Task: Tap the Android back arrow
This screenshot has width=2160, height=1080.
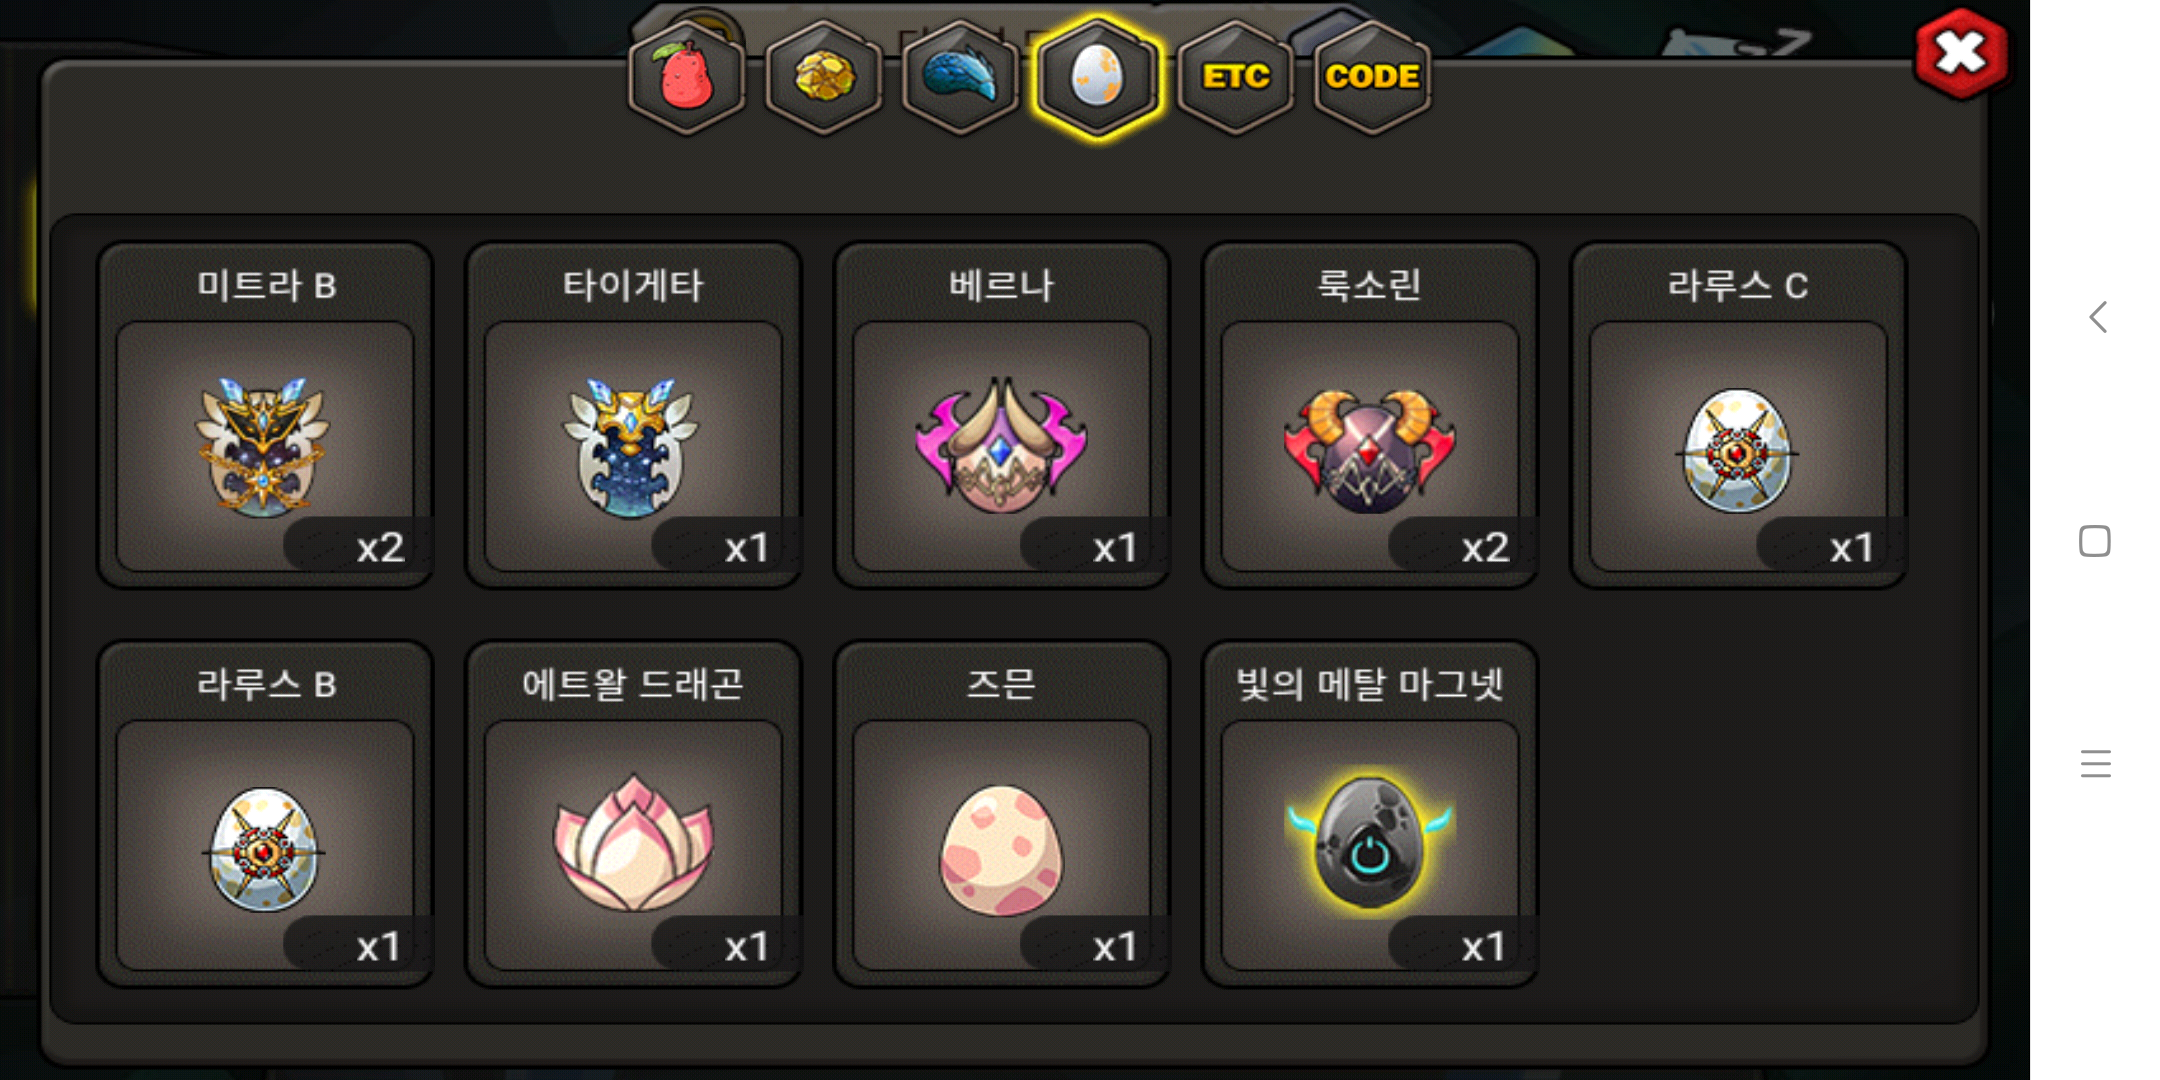Action: [2097, 318]
